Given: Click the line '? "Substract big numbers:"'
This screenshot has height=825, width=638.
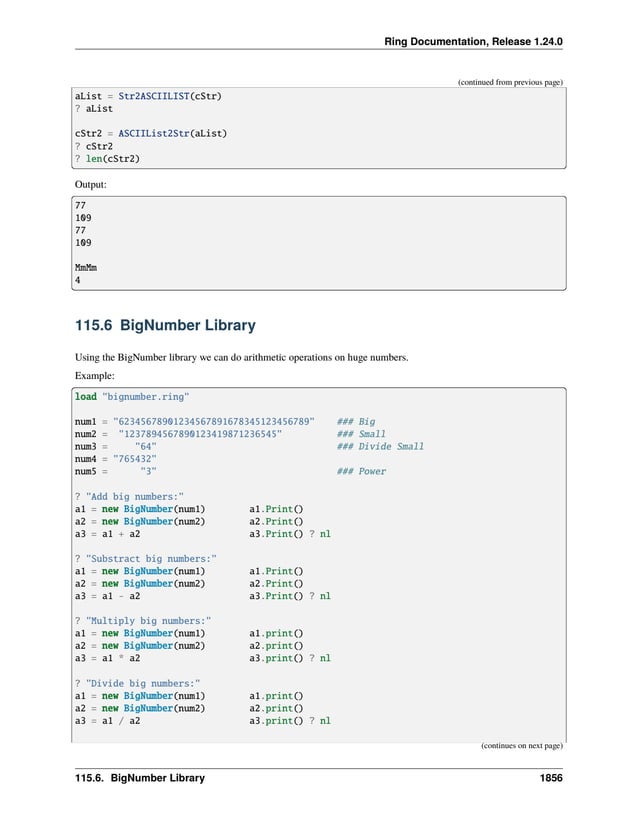Looking at the screenshot, I should tap(146, 559).
